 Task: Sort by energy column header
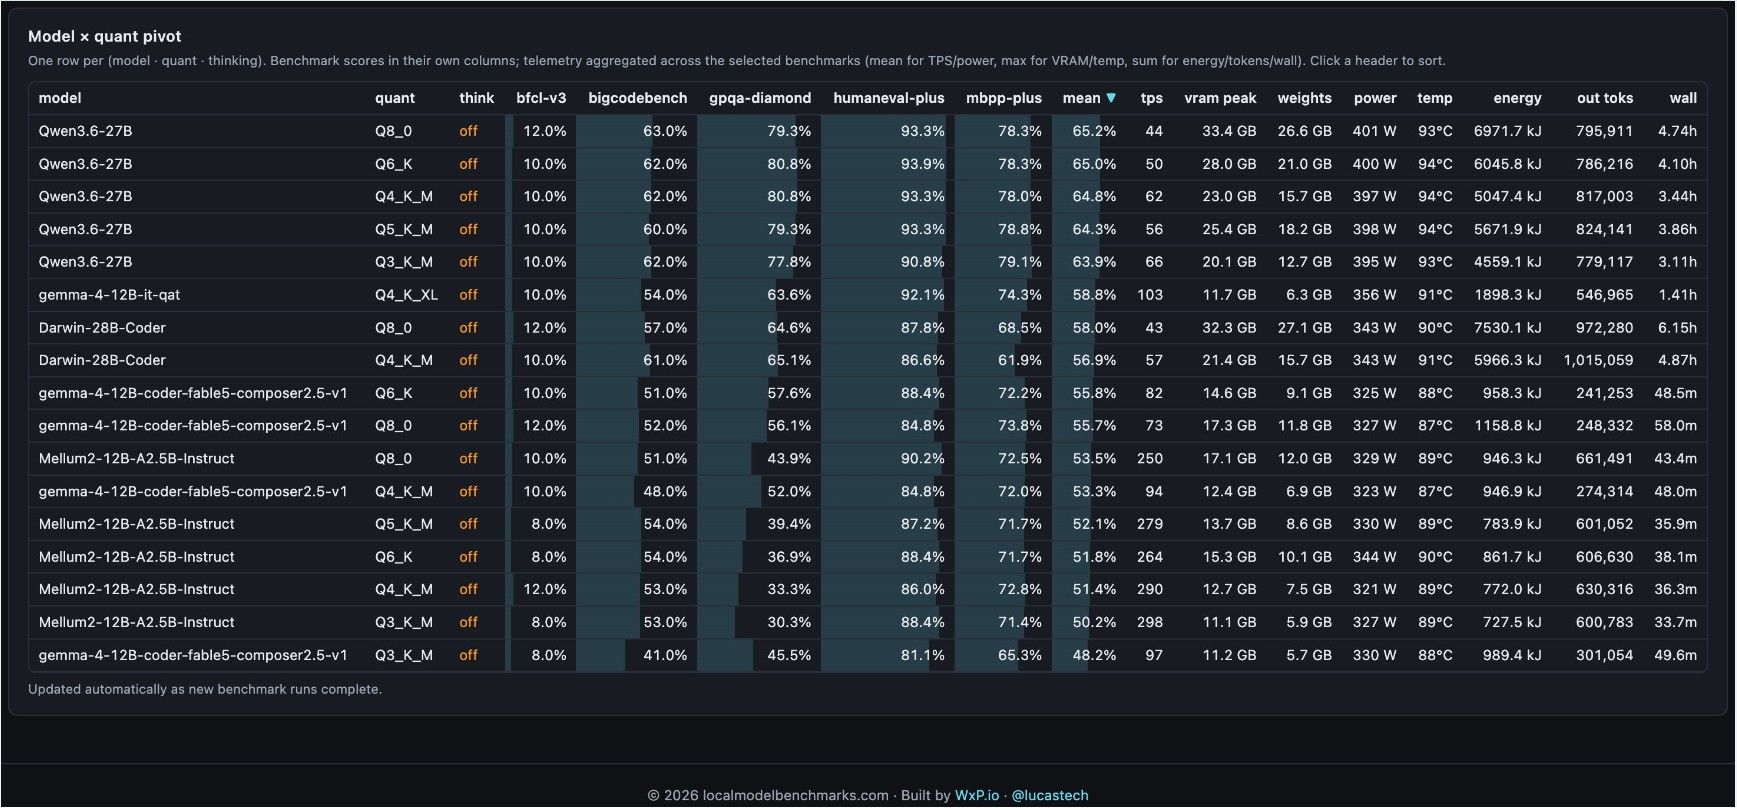coord(1517,98)
